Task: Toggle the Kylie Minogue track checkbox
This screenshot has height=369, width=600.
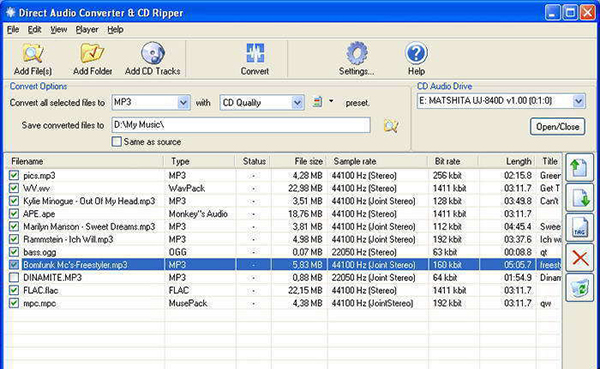Action: (14, 201)
